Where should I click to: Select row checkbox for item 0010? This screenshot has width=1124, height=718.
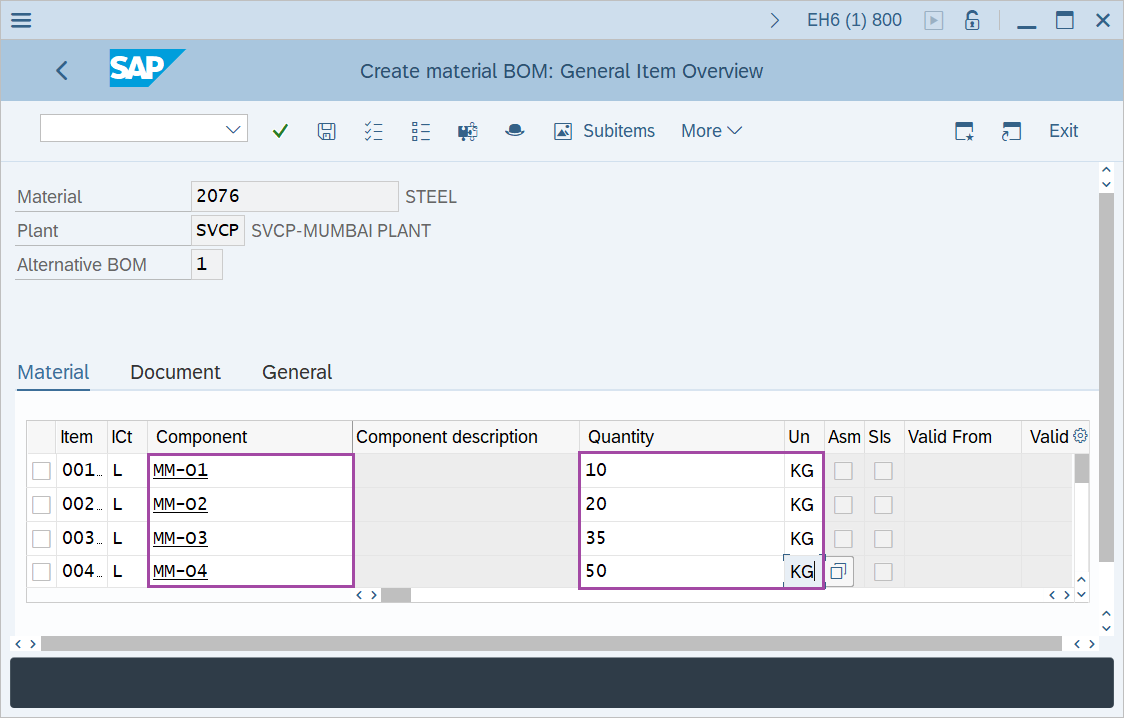click(x=41, y=471)
